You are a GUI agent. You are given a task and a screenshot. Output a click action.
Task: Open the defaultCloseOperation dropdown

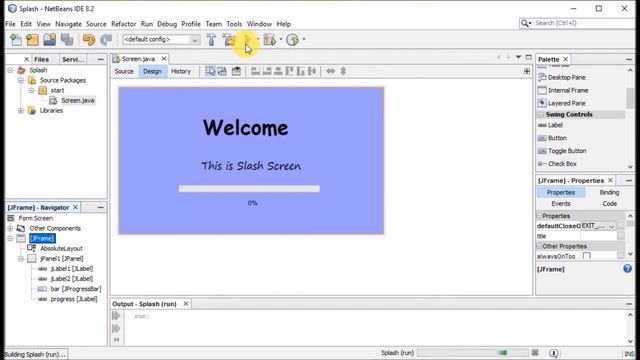[x=611, y=226]
